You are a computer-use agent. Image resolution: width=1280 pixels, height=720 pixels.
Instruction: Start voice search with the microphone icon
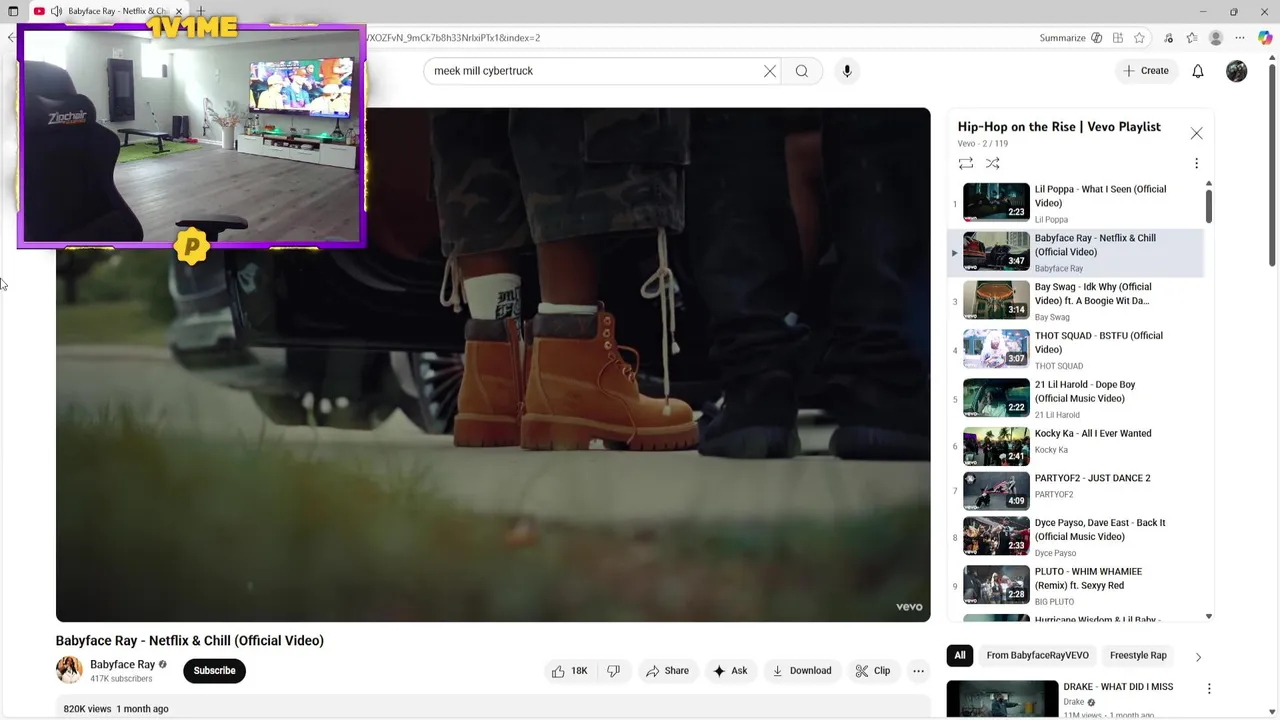[847, 71]
